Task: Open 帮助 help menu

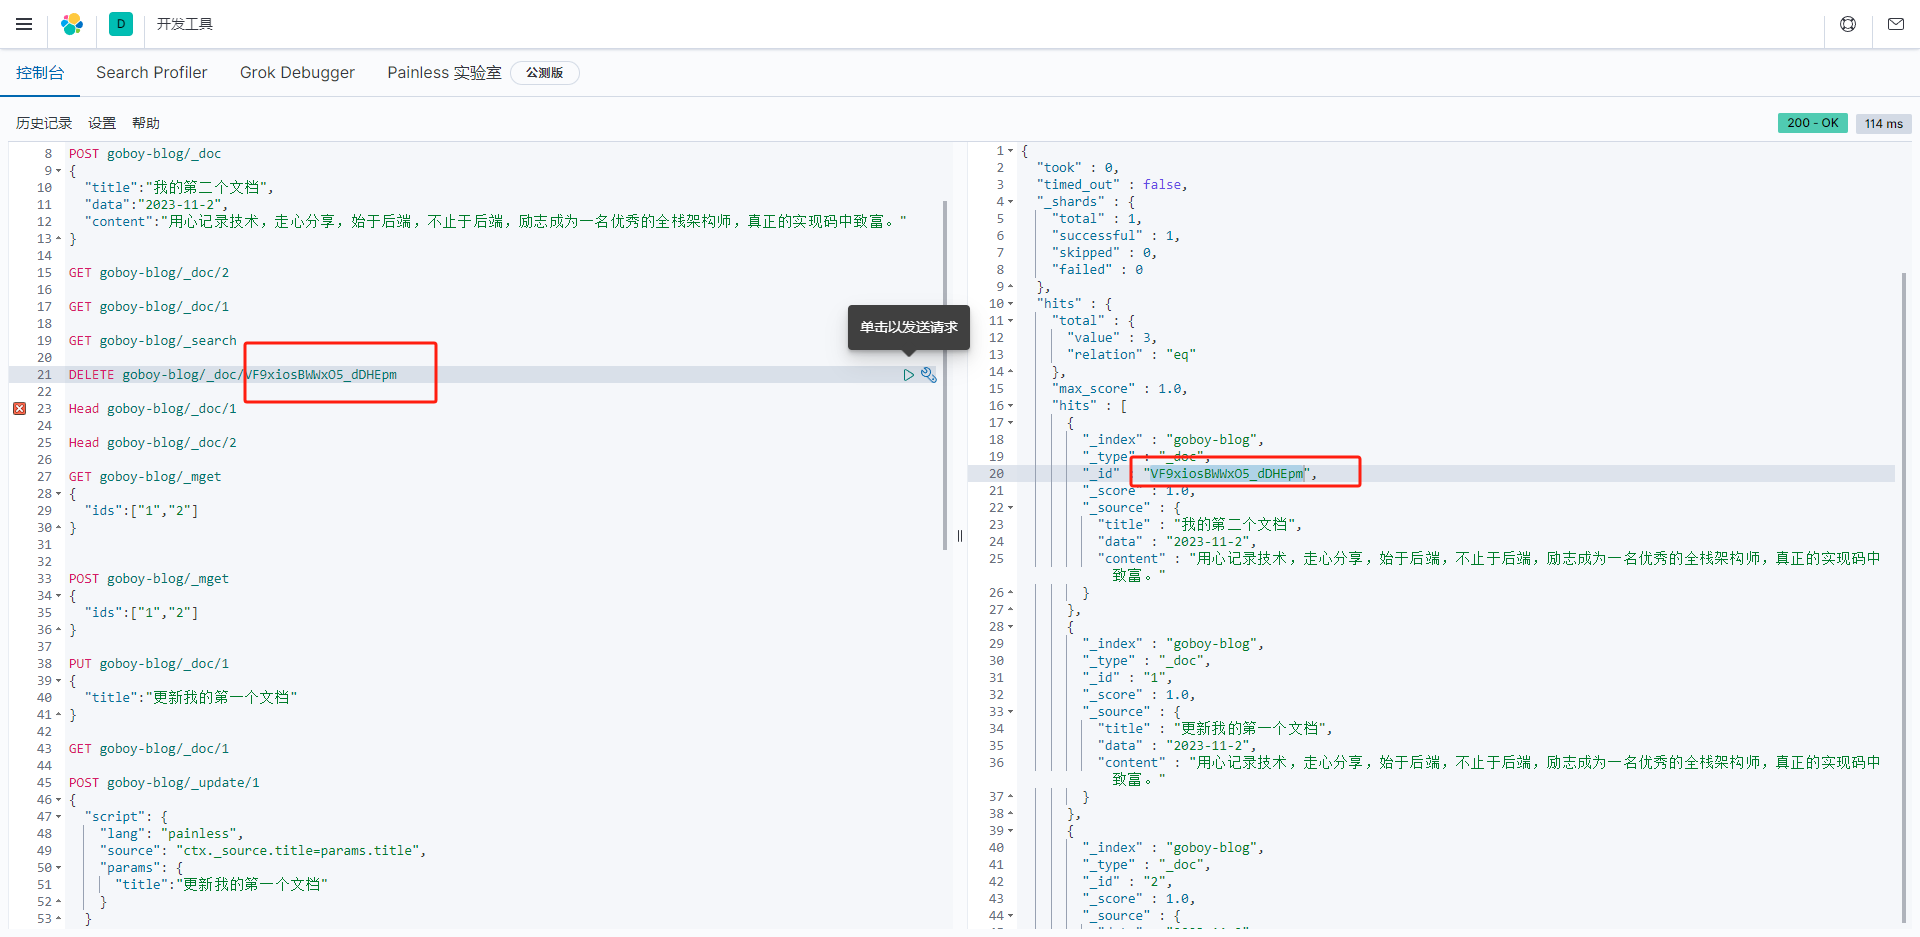Action: [x=146, y=123]
